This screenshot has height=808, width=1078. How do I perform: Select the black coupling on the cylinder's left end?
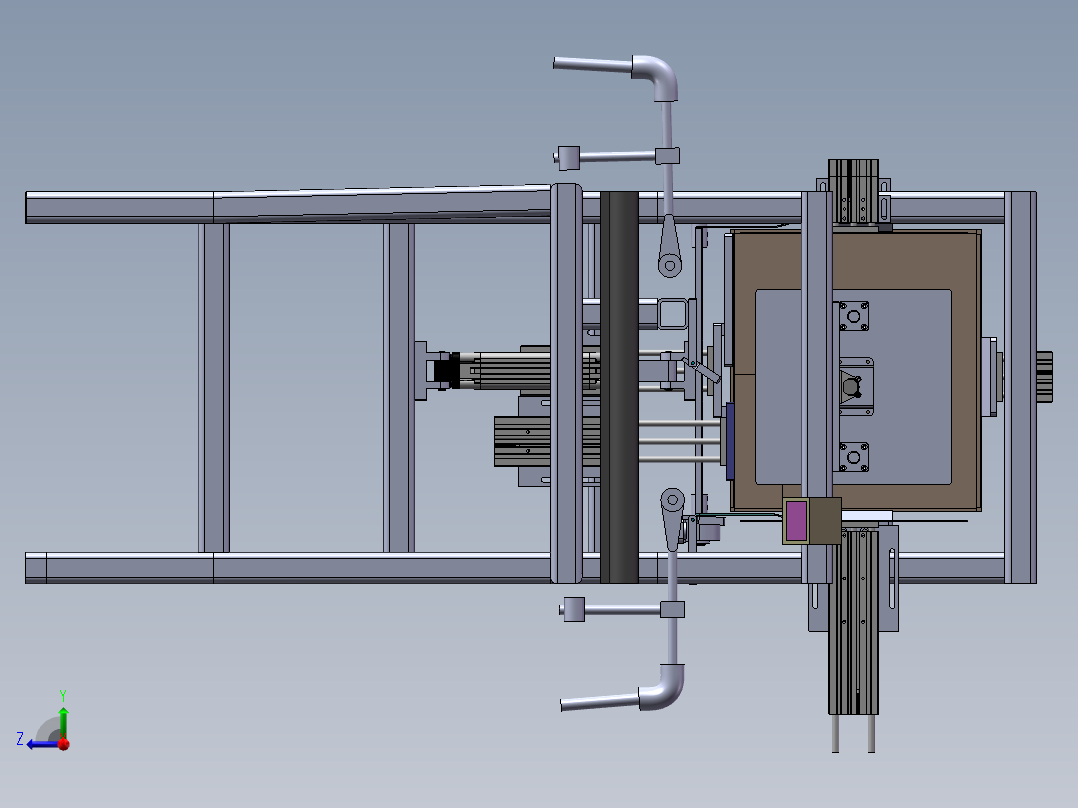[x=447, y=371]
